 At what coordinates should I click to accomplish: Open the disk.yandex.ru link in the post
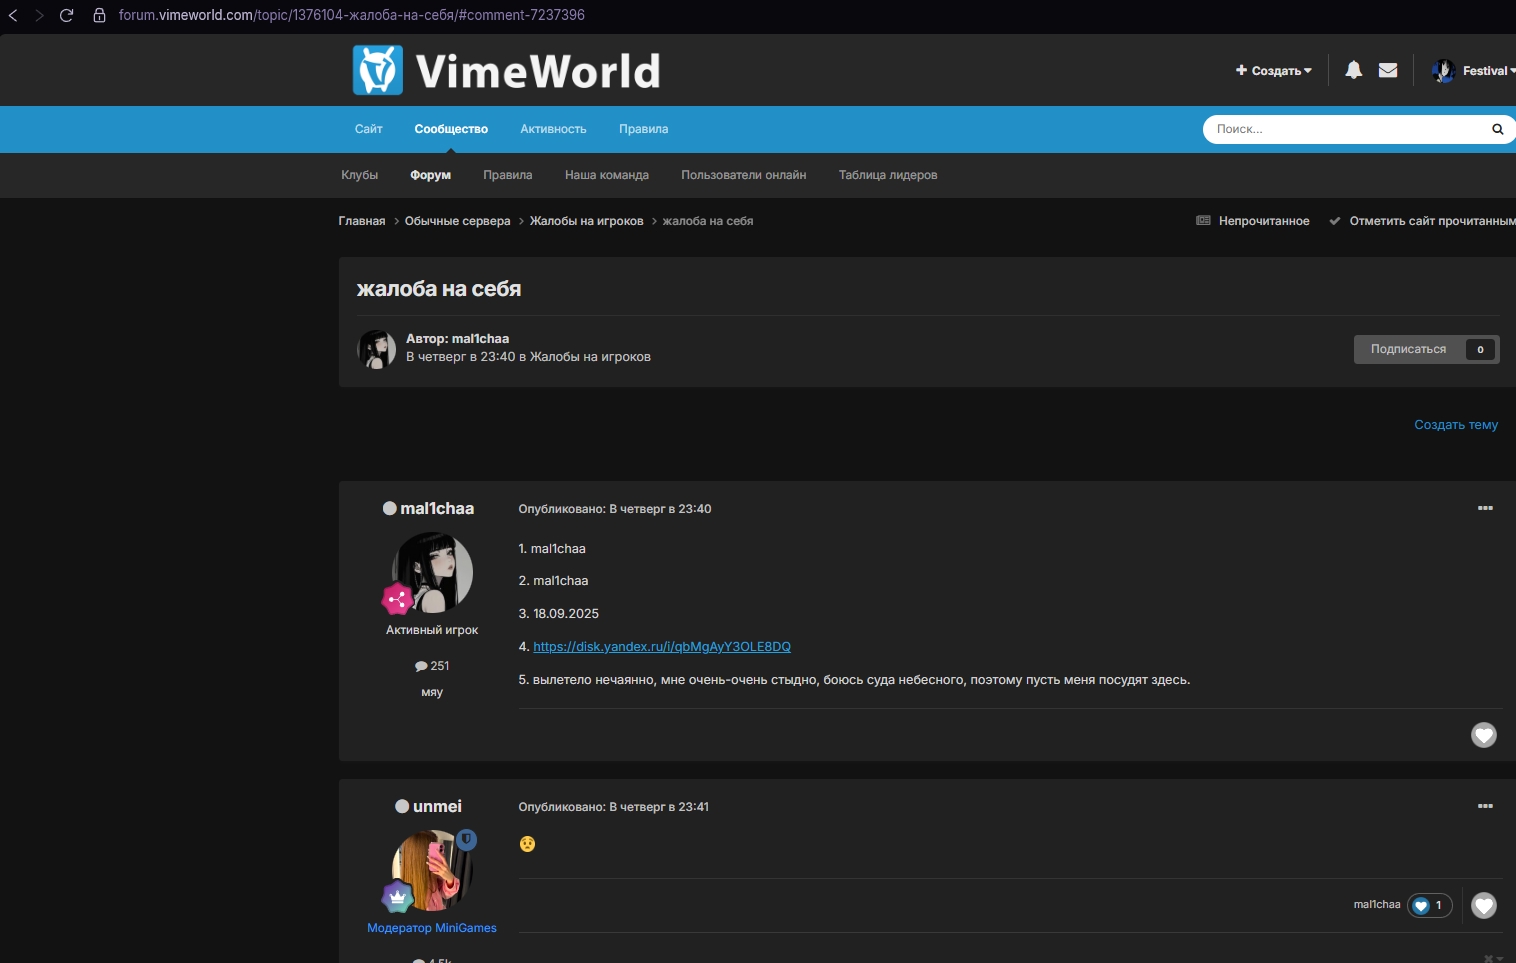[661, 647]
